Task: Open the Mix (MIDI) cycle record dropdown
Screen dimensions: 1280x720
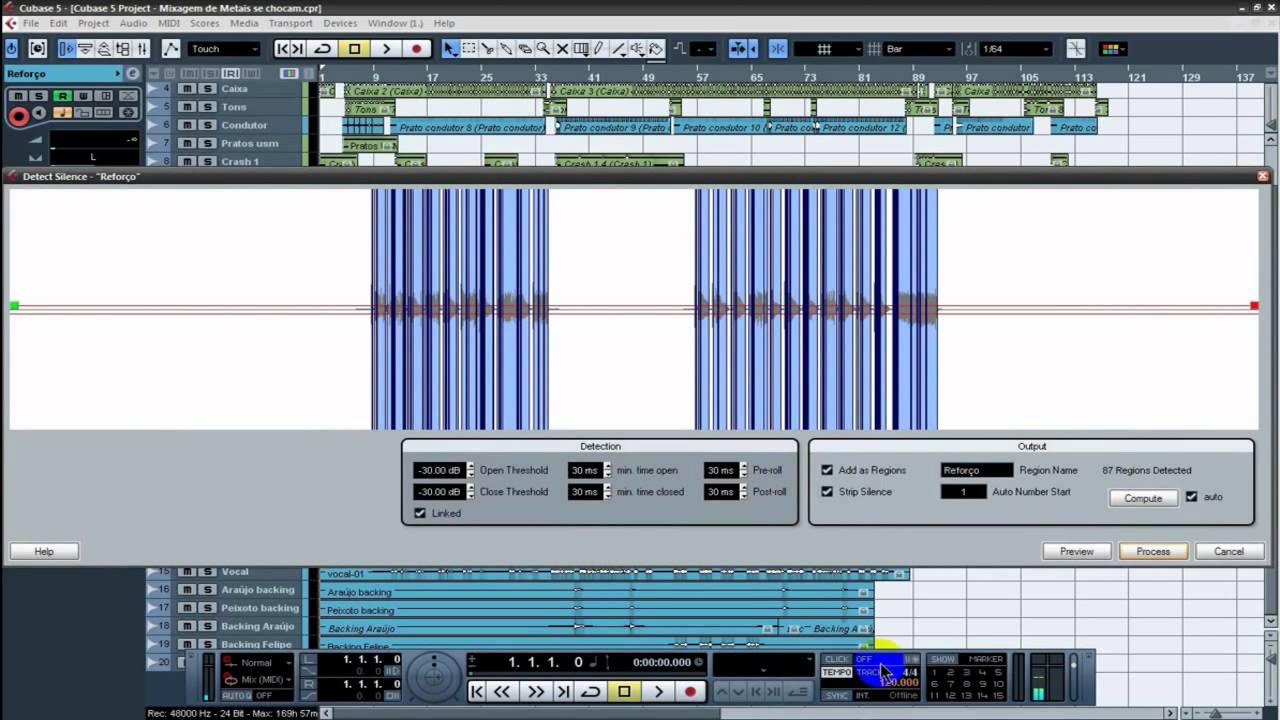Action: (x=256, y=679)
